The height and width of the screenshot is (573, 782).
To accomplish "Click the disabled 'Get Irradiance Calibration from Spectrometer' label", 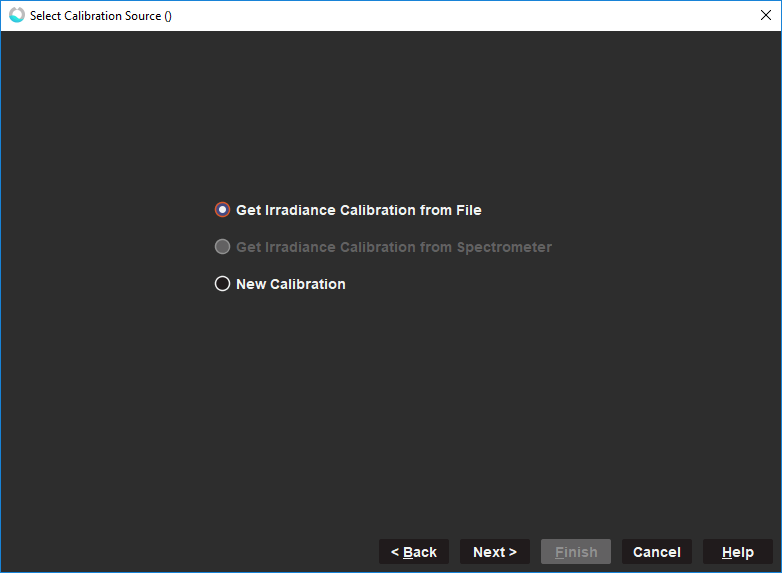I will pyautogui.click(x=393, y=247).
